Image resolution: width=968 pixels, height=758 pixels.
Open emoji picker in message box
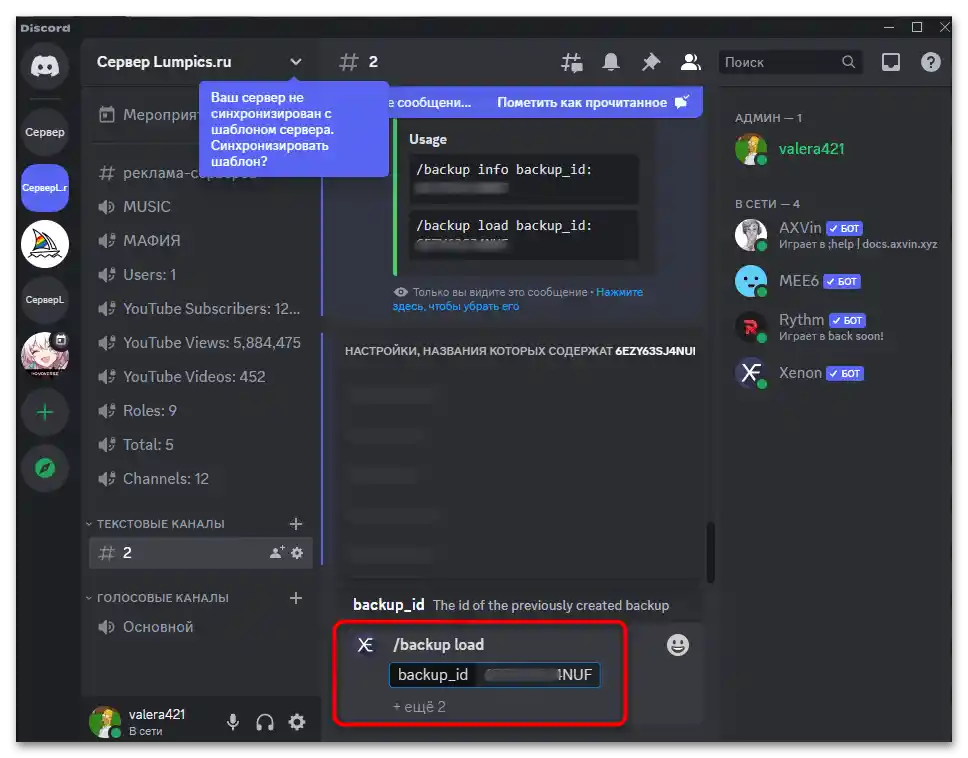(x=677, y=645)
